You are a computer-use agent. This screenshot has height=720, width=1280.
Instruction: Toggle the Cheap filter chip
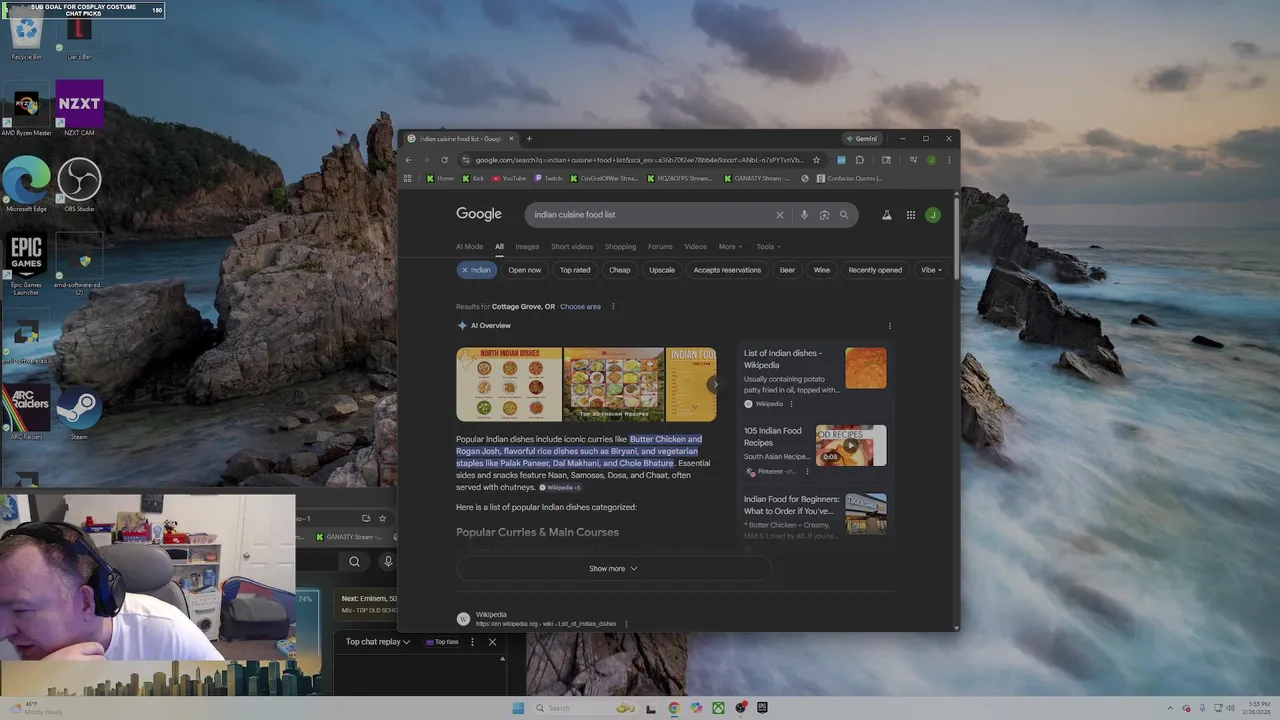click(620, 270)
